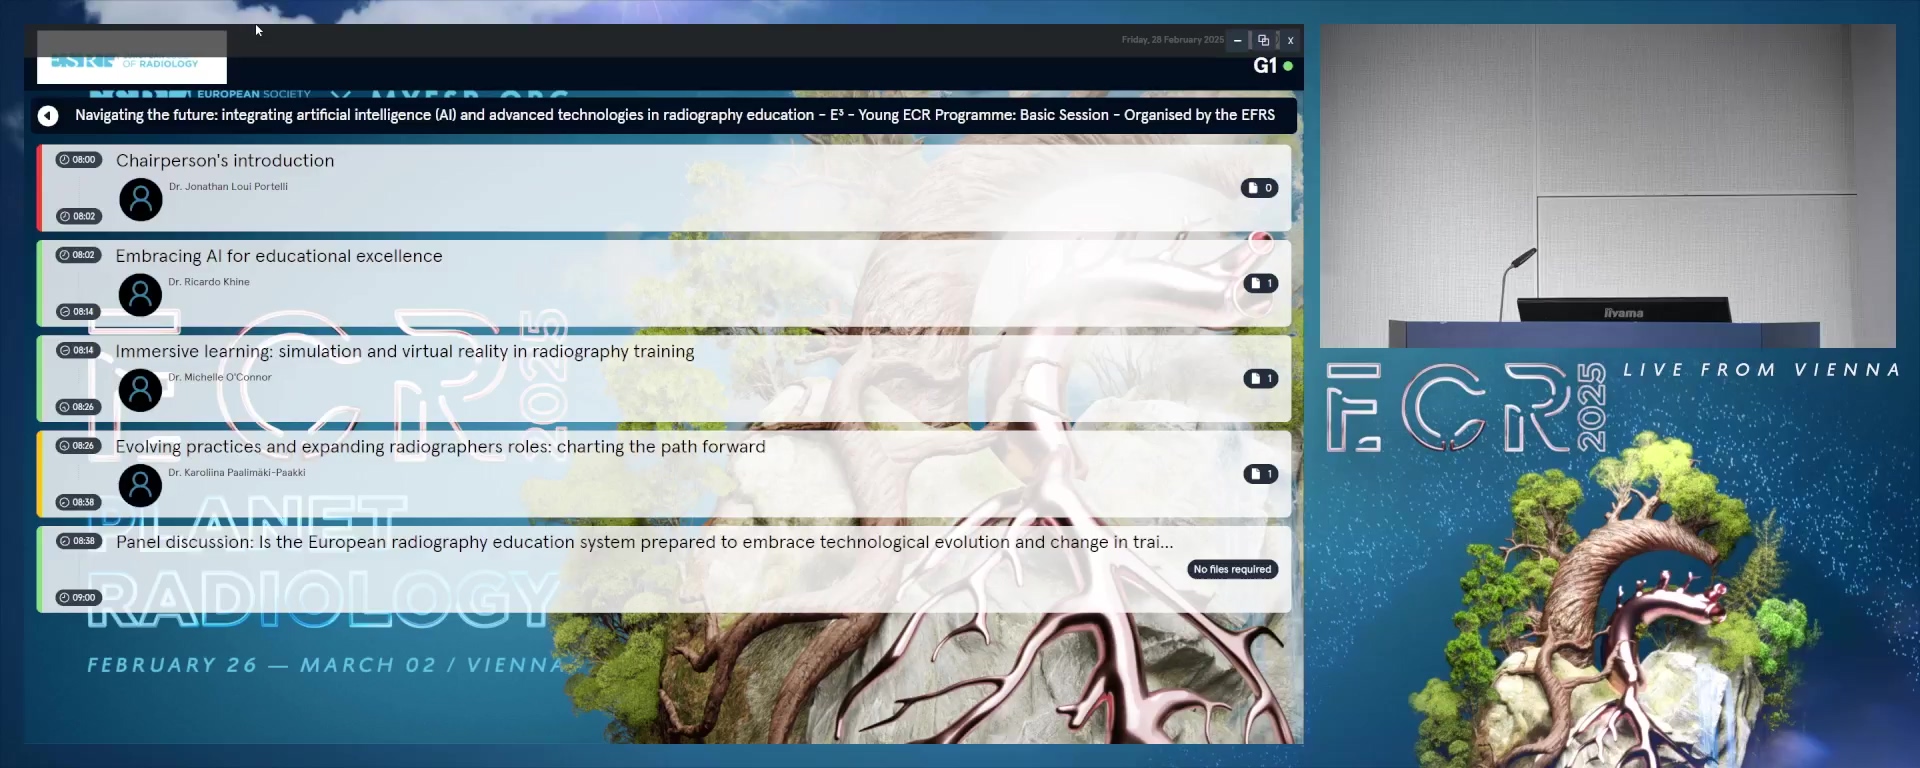The height and width of the screenshot is (768, 1920).
Task: Open file badge for Evolving practices talk
Action: (1260, 473)
